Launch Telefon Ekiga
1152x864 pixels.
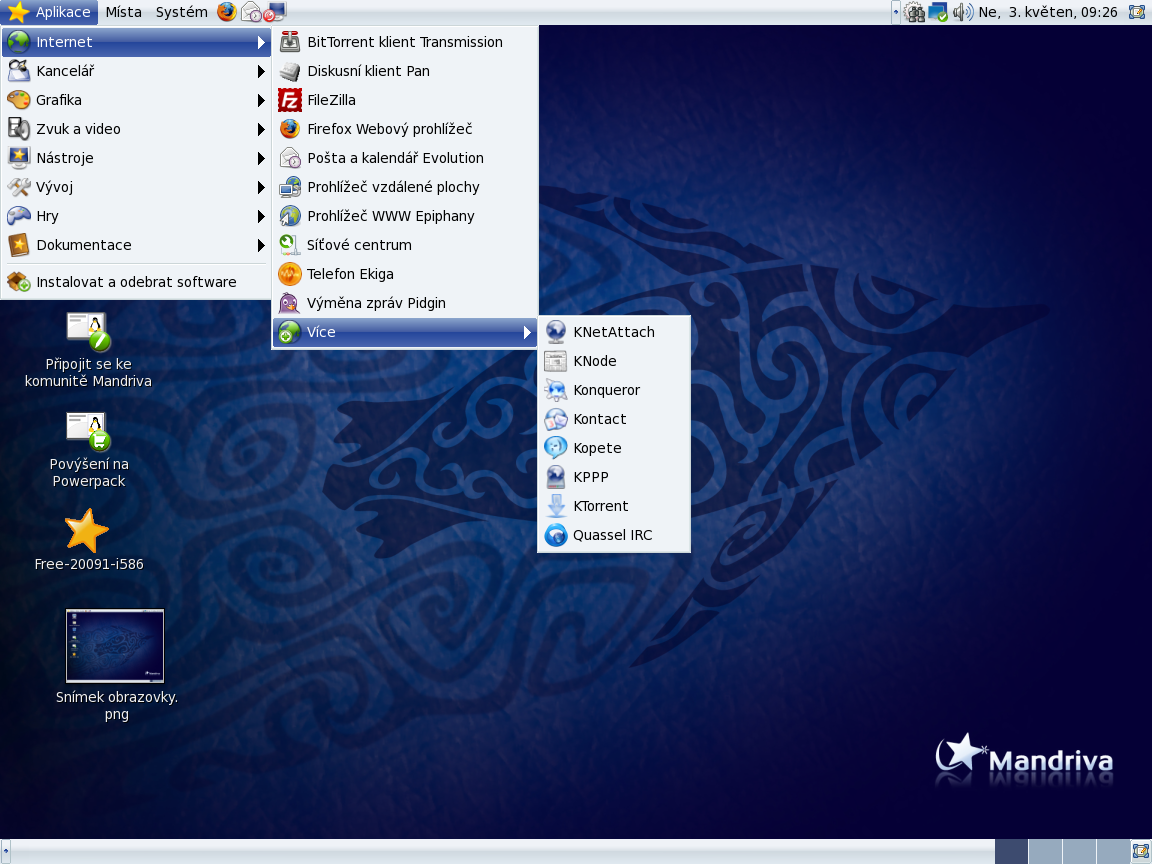405,274
